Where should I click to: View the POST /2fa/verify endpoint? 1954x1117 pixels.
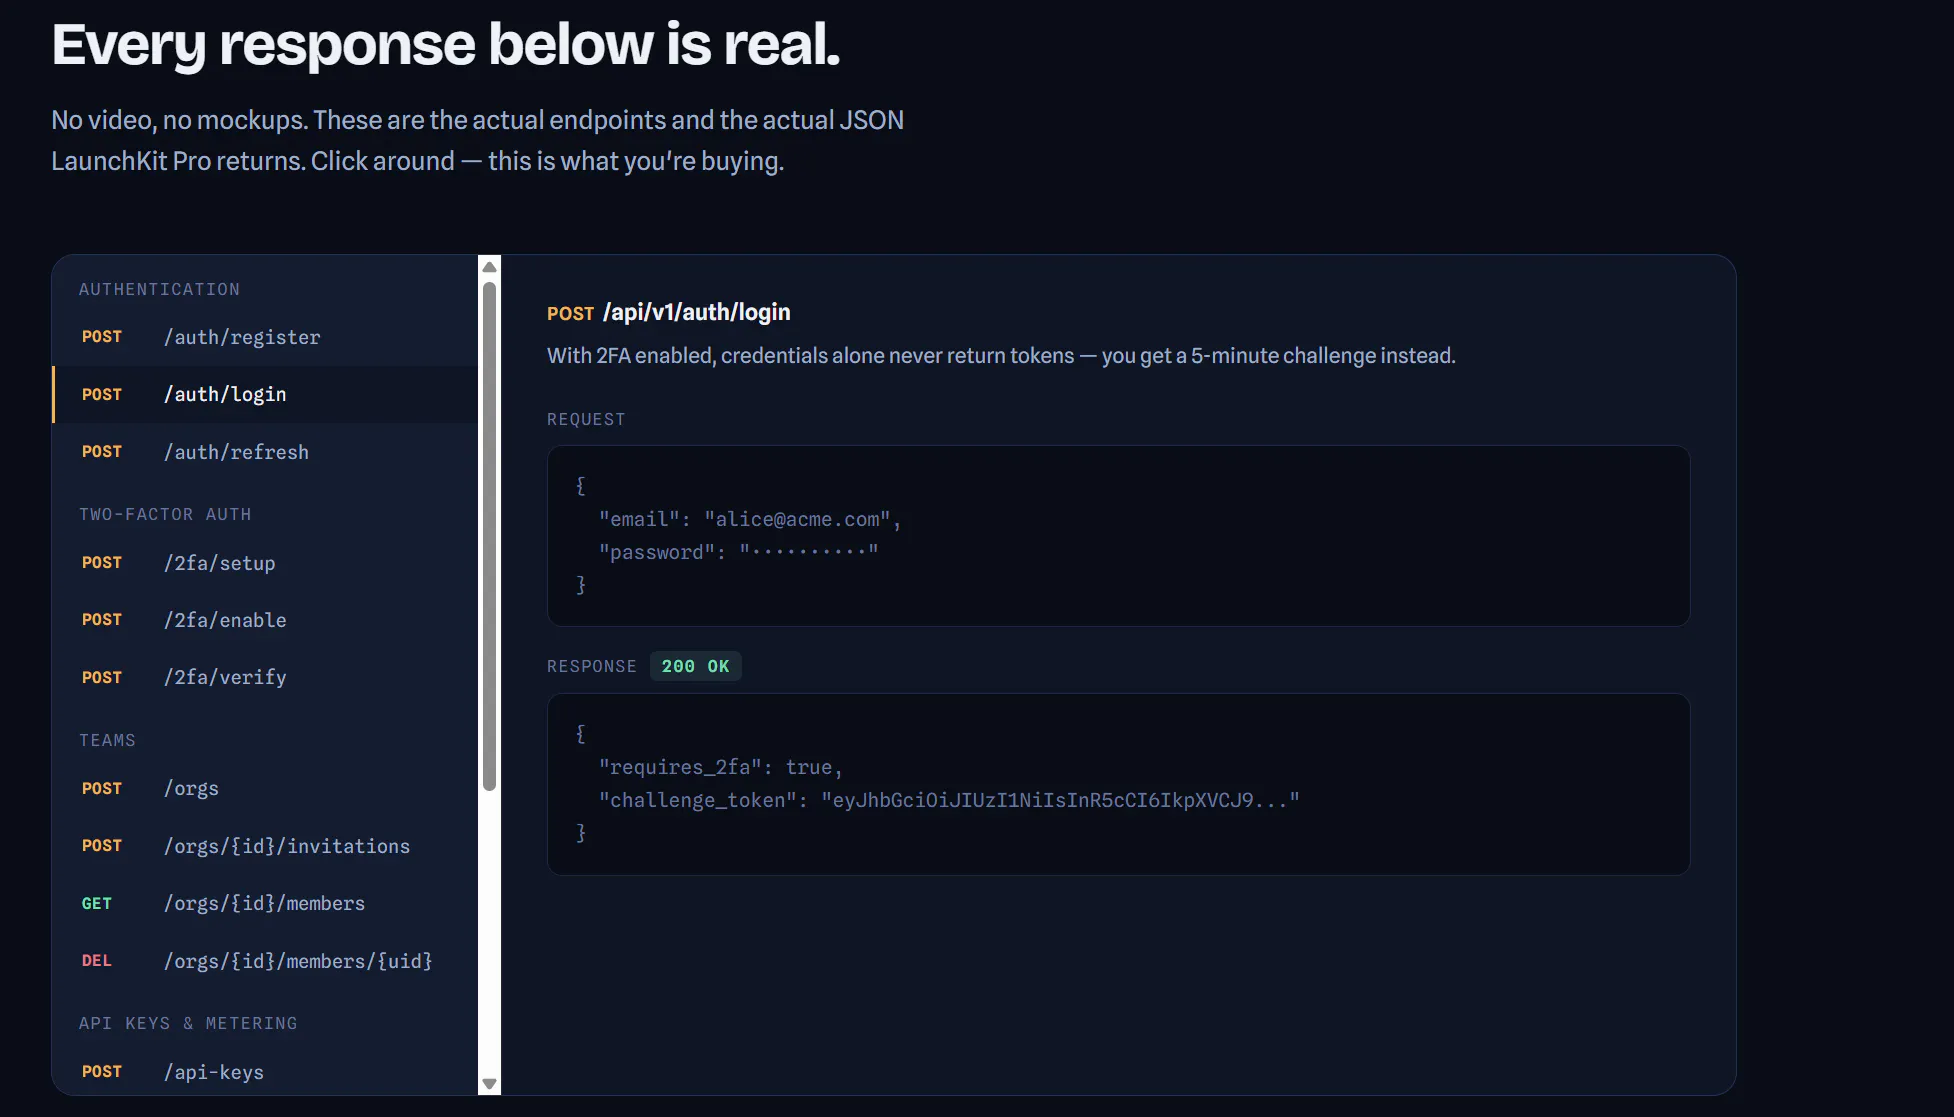[265, 677]
